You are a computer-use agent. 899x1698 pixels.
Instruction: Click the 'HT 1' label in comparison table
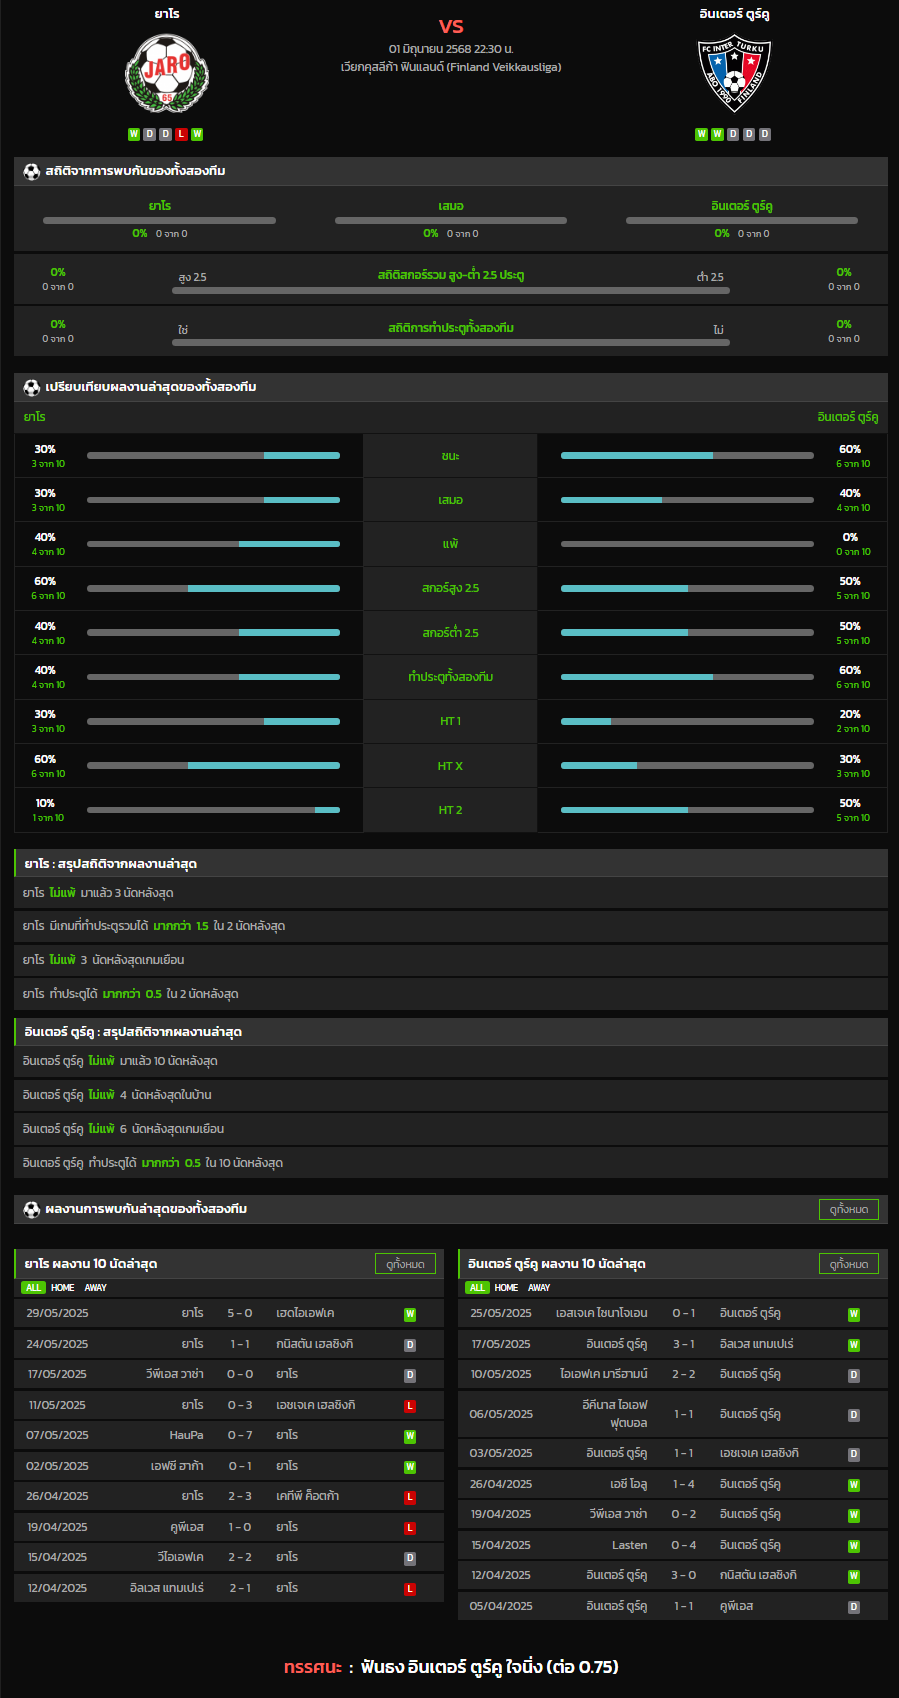(x=450, y=721)
